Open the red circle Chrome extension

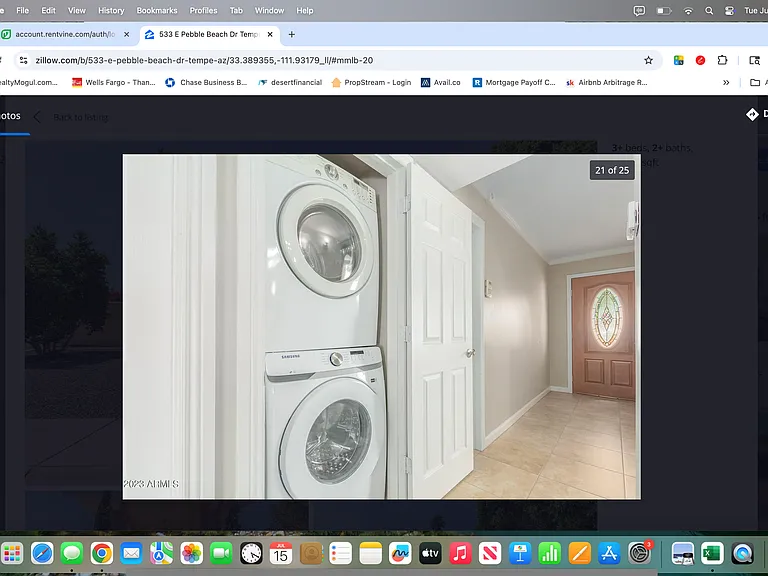(700, 60)
